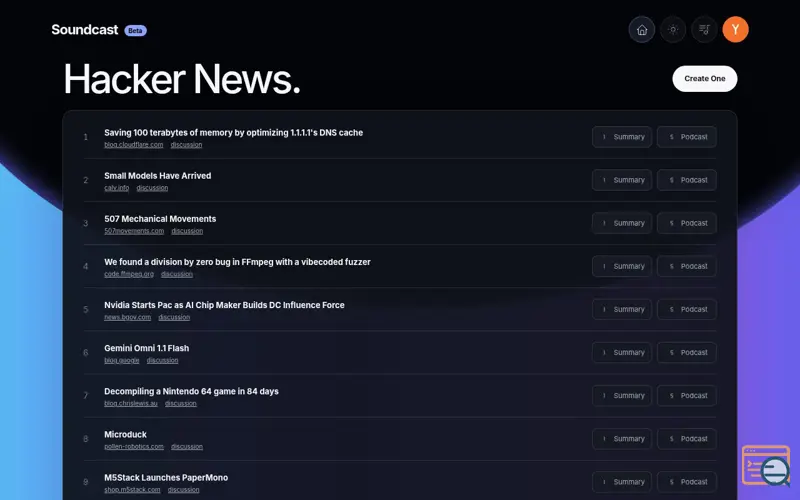
Task: Click the Create One button
Action: coord(705,79)
